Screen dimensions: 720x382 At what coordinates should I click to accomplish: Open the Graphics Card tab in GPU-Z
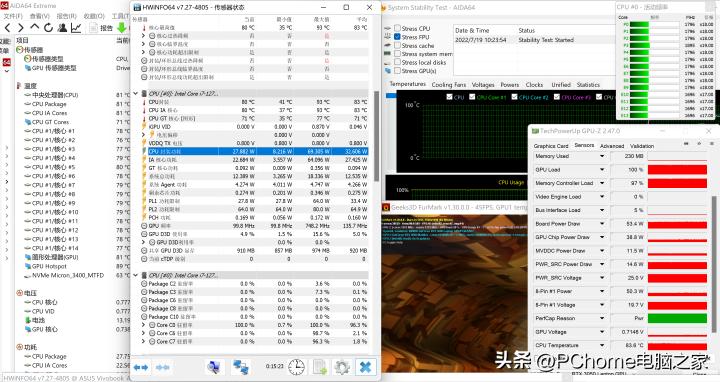click(551, 146)
